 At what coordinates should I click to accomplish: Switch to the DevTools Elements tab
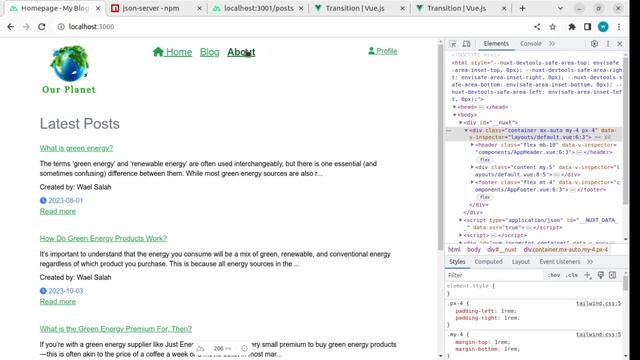click(496, 44)
